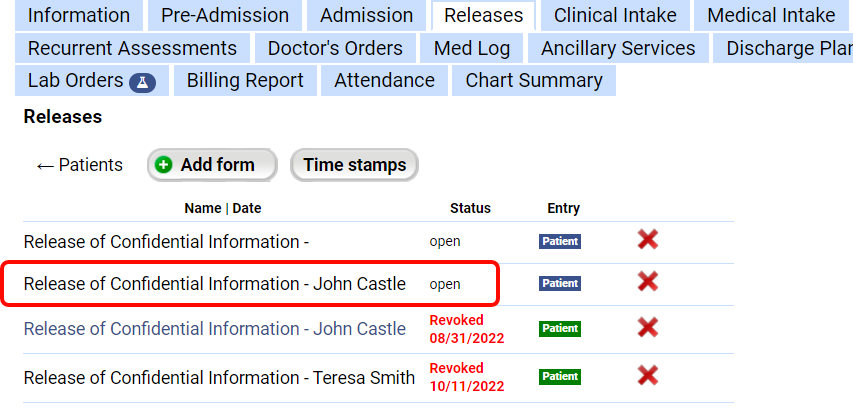Screen dimensions: 853x416
Task: Click green Patient badge for Teresa Smith
Action: [560, 376]
